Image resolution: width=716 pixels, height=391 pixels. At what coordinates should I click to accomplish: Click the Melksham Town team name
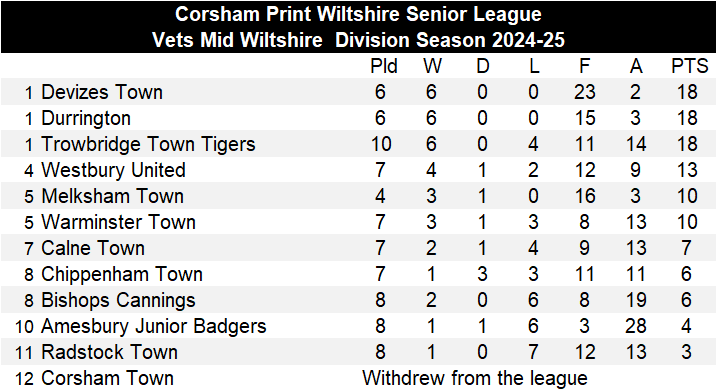112,196
